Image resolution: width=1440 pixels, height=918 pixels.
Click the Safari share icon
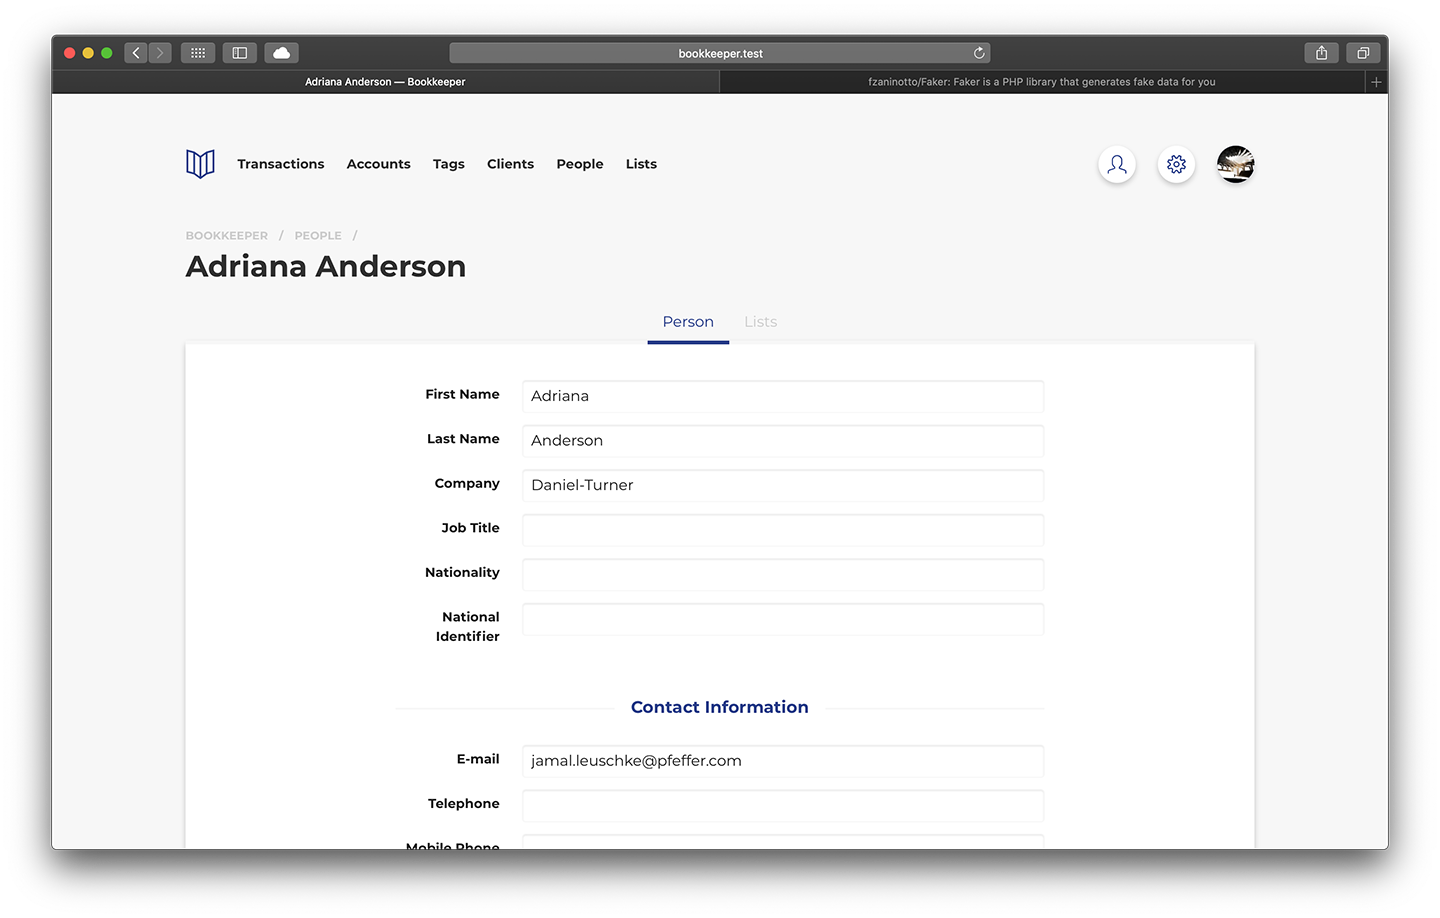point(1321,53)
